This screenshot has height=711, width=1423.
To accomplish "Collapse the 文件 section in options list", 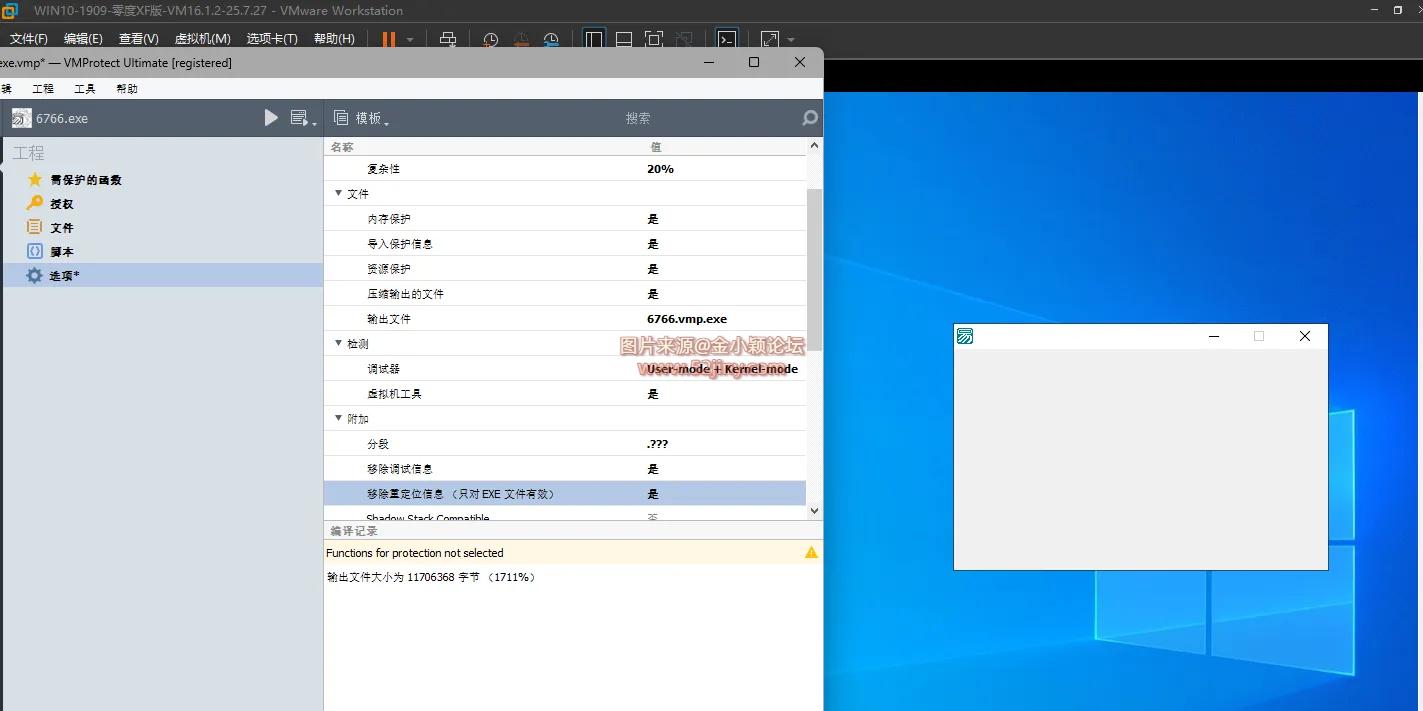I will [x=338, y=193].
